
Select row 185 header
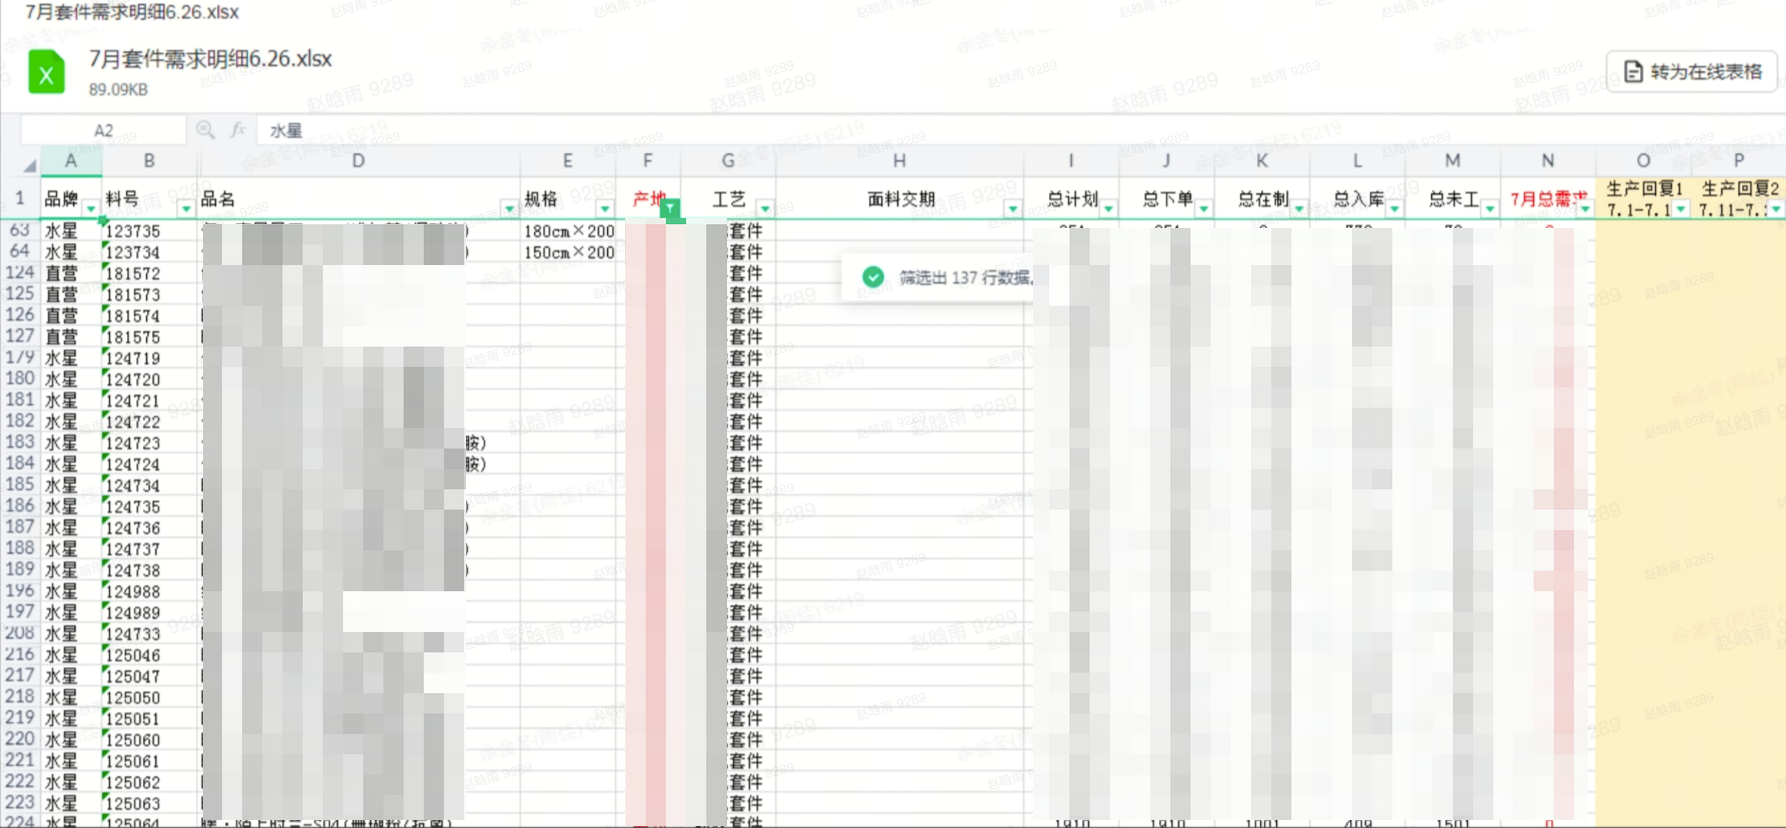pos(20,485)
